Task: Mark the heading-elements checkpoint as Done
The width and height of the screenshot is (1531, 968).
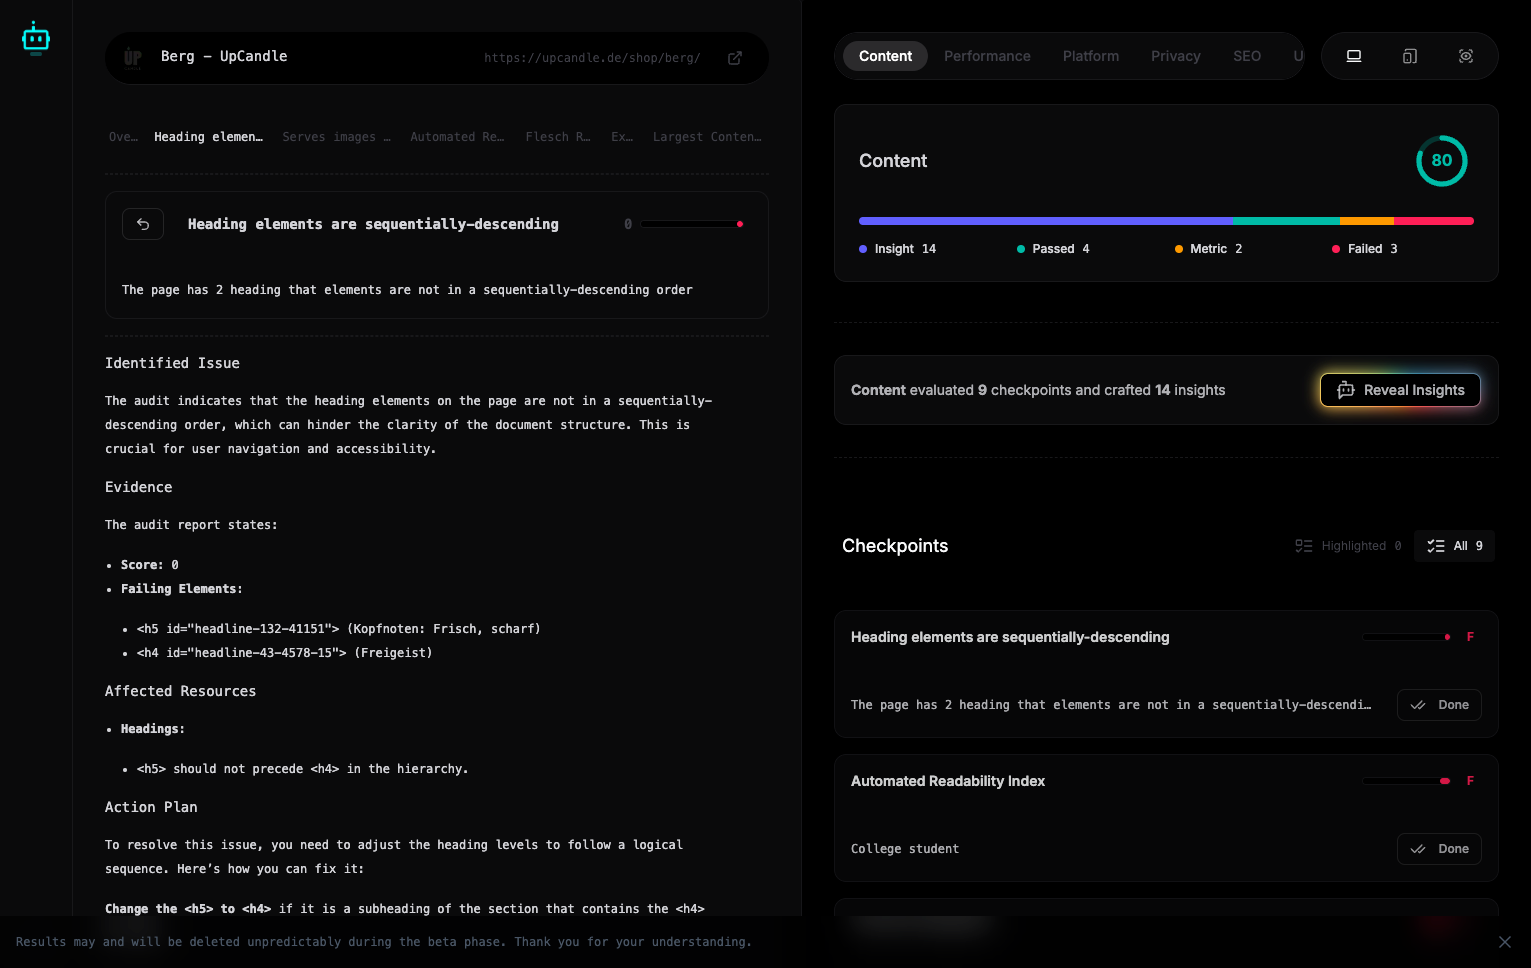Action: coord(1439,705)
